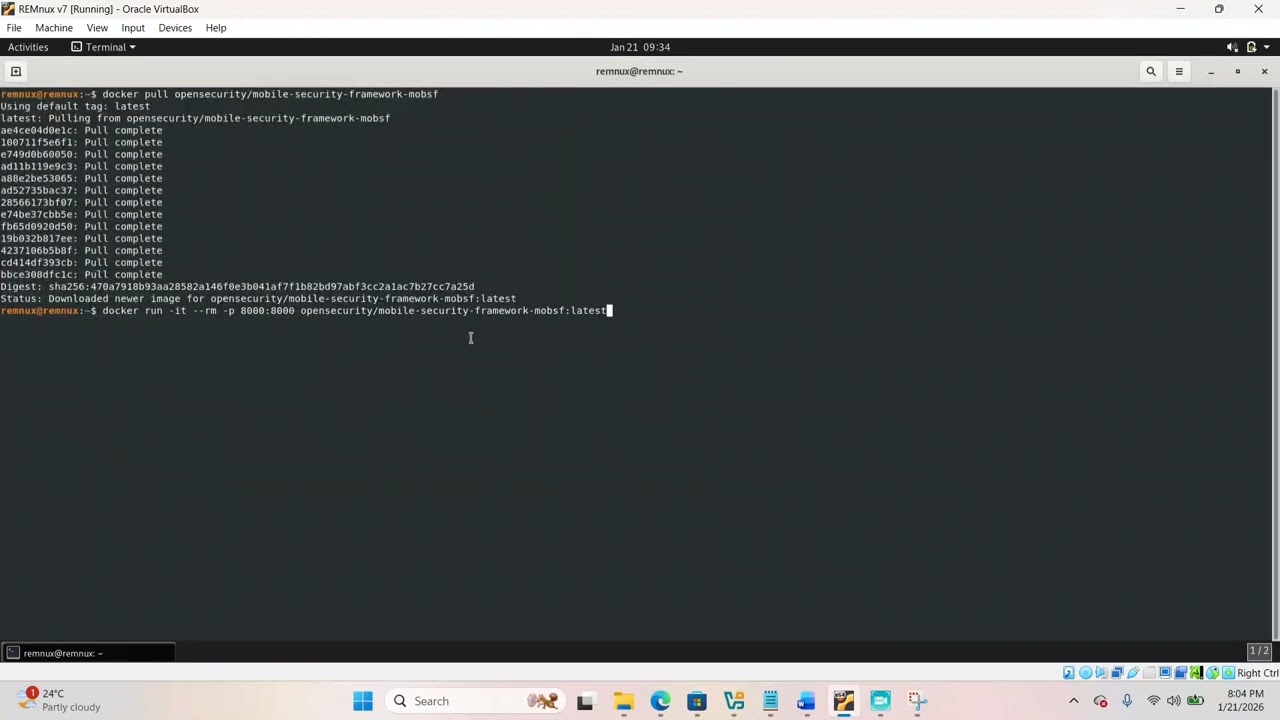
Task: Click VirtualBox USB status icon
Action: pyautogui.click(x=1133, y=673)
